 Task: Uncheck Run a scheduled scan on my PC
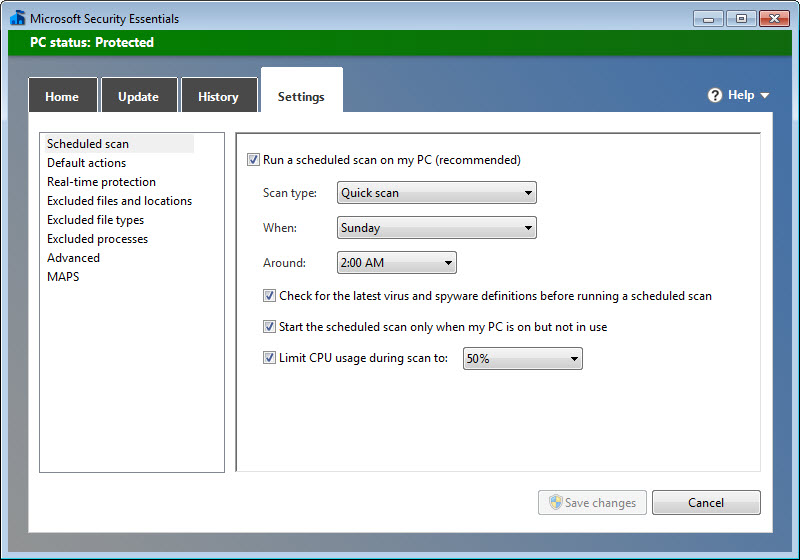click(x=253, y=160)
